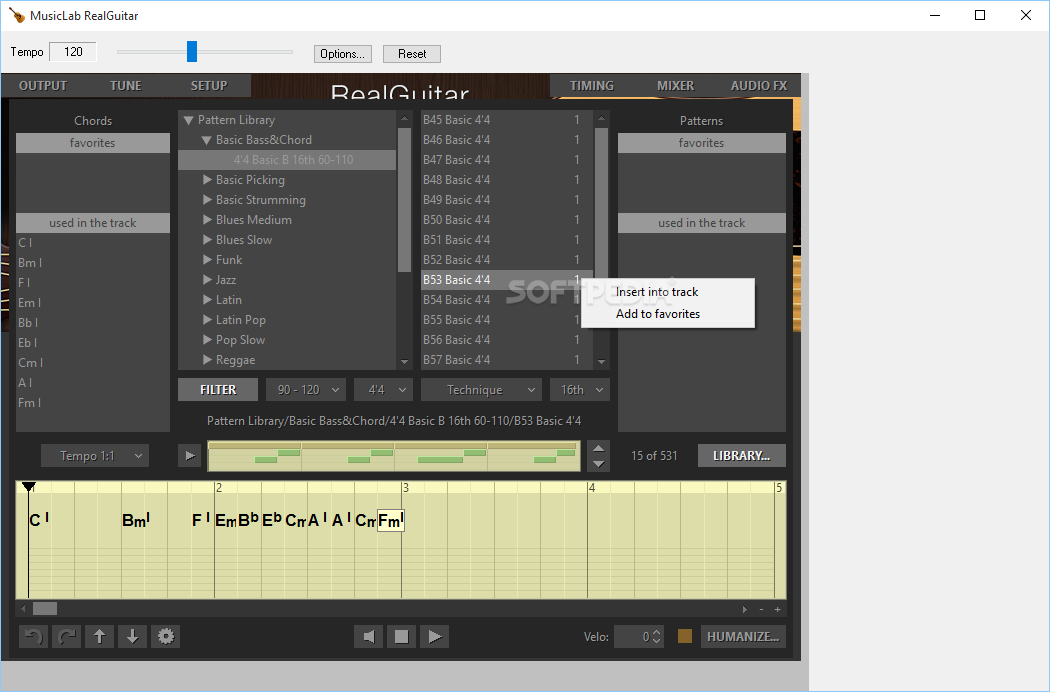Increase the Velo value with spinner

(x=656, y=632)
